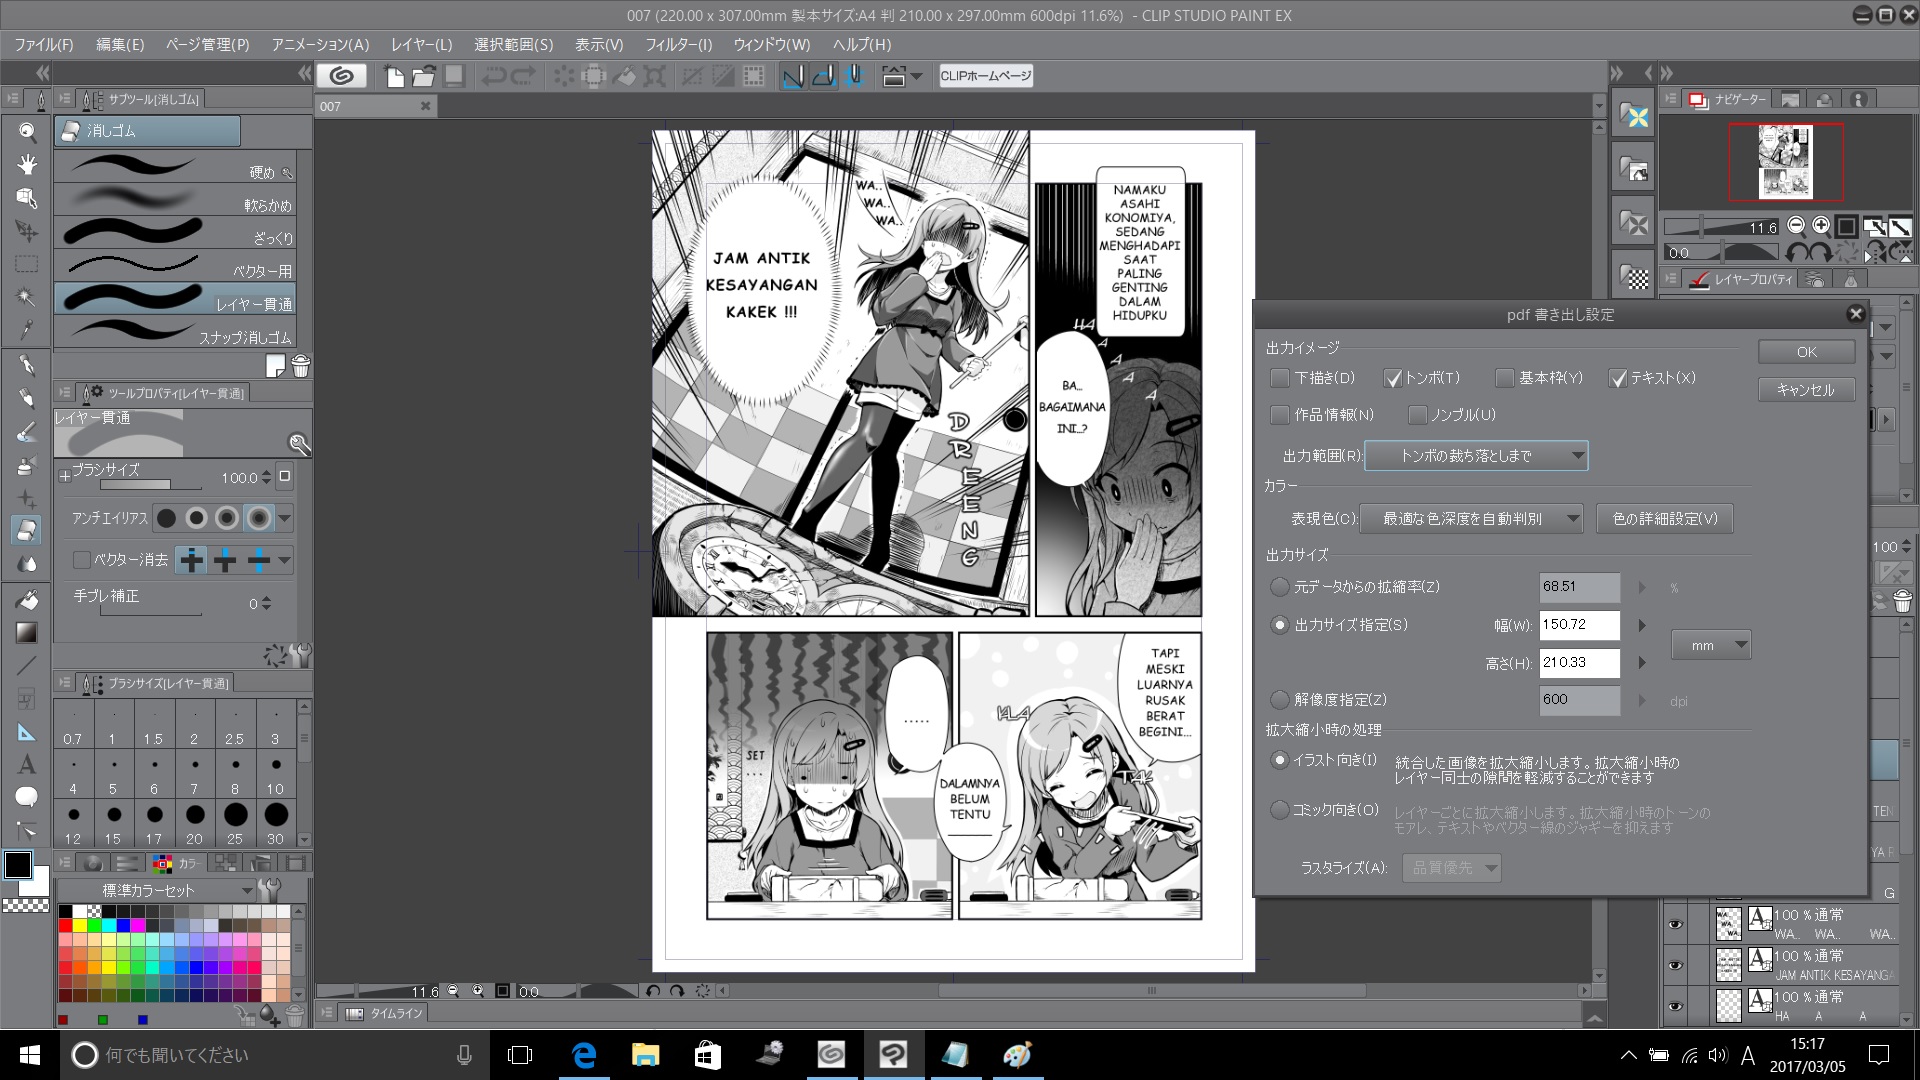Select the Balloon tool icon
This screenshot has height=1080, width=1920.
point(27,797)
